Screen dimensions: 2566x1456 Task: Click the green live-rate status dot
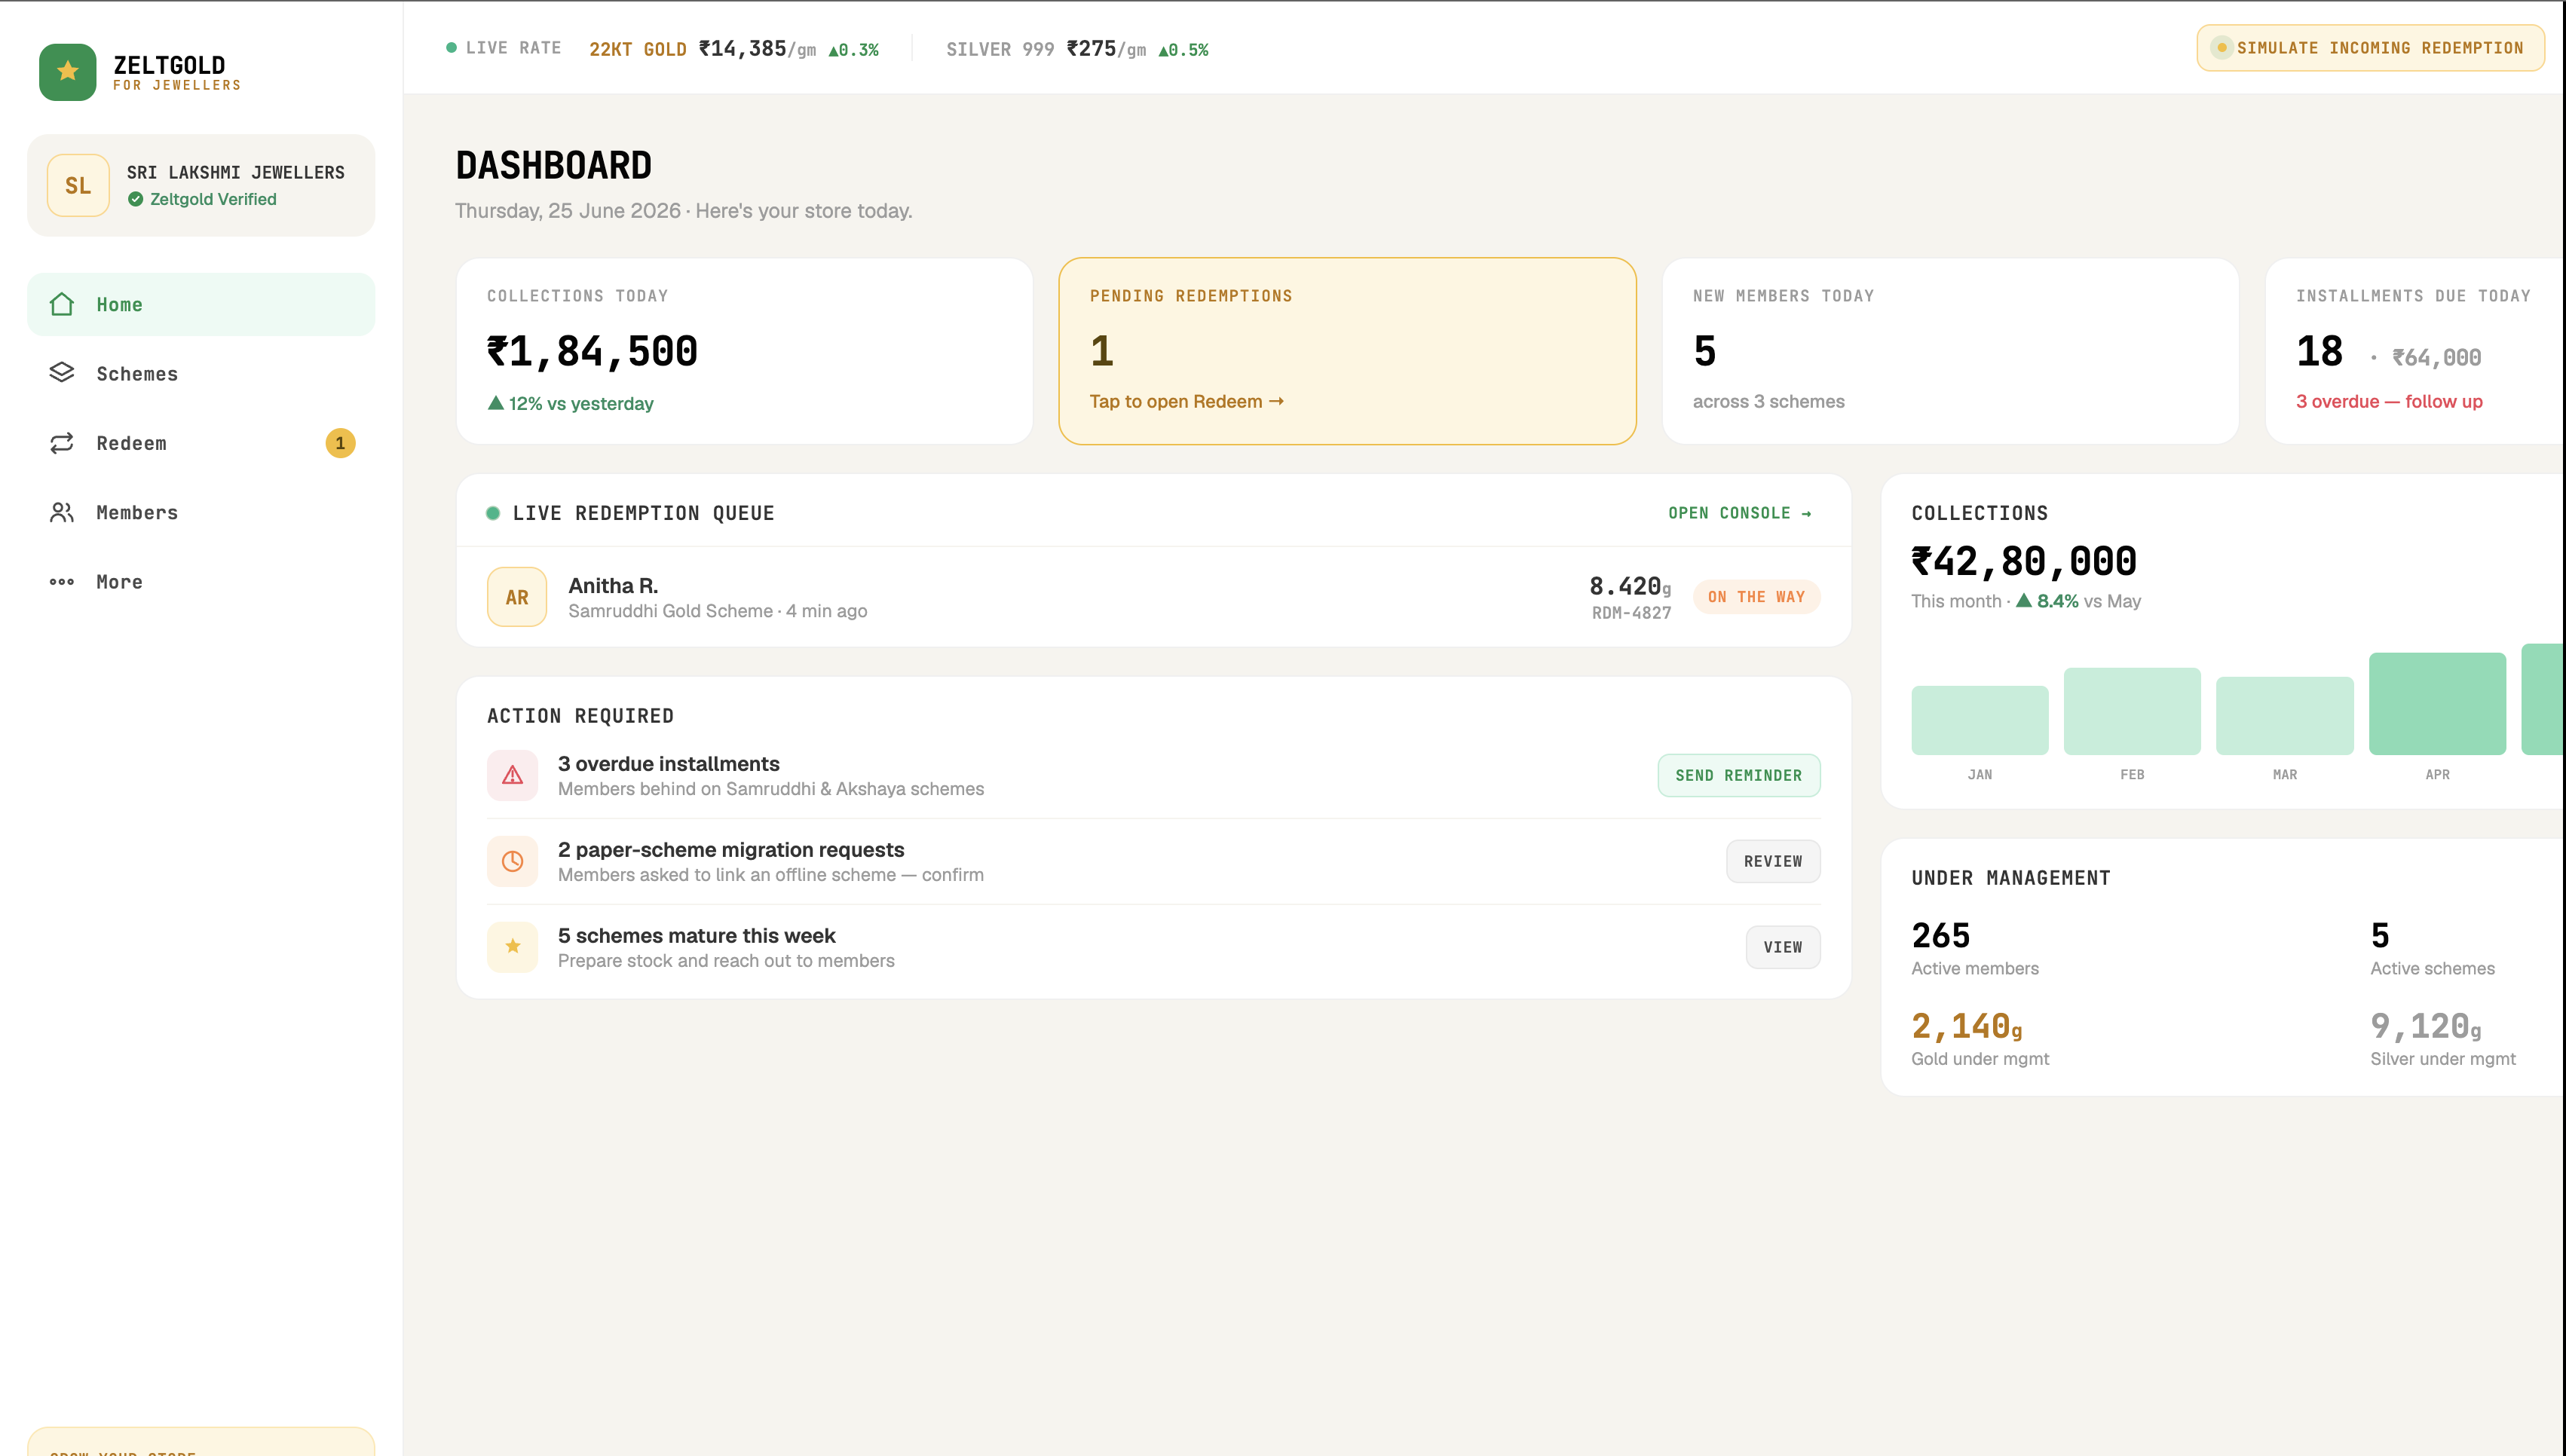click(x=451, y=48)
